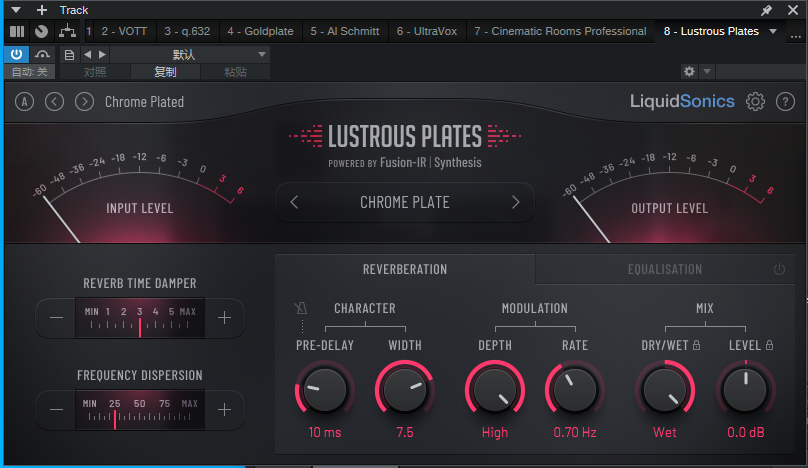Select the REVERBERATION tab
The width and height of the screenshot is (808, 468).
click(405, 269)
